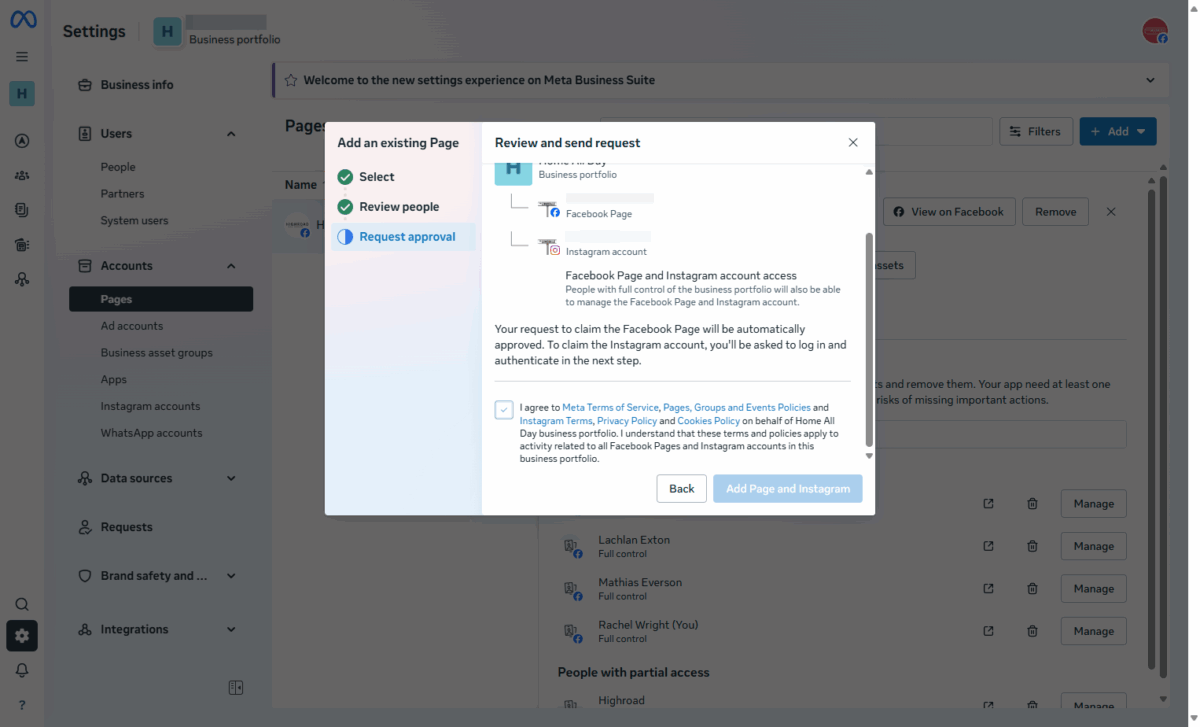Click the settings gear icon in left rail
The image size is (1200, 727).
pyautogui.click(x=22, y=636)
